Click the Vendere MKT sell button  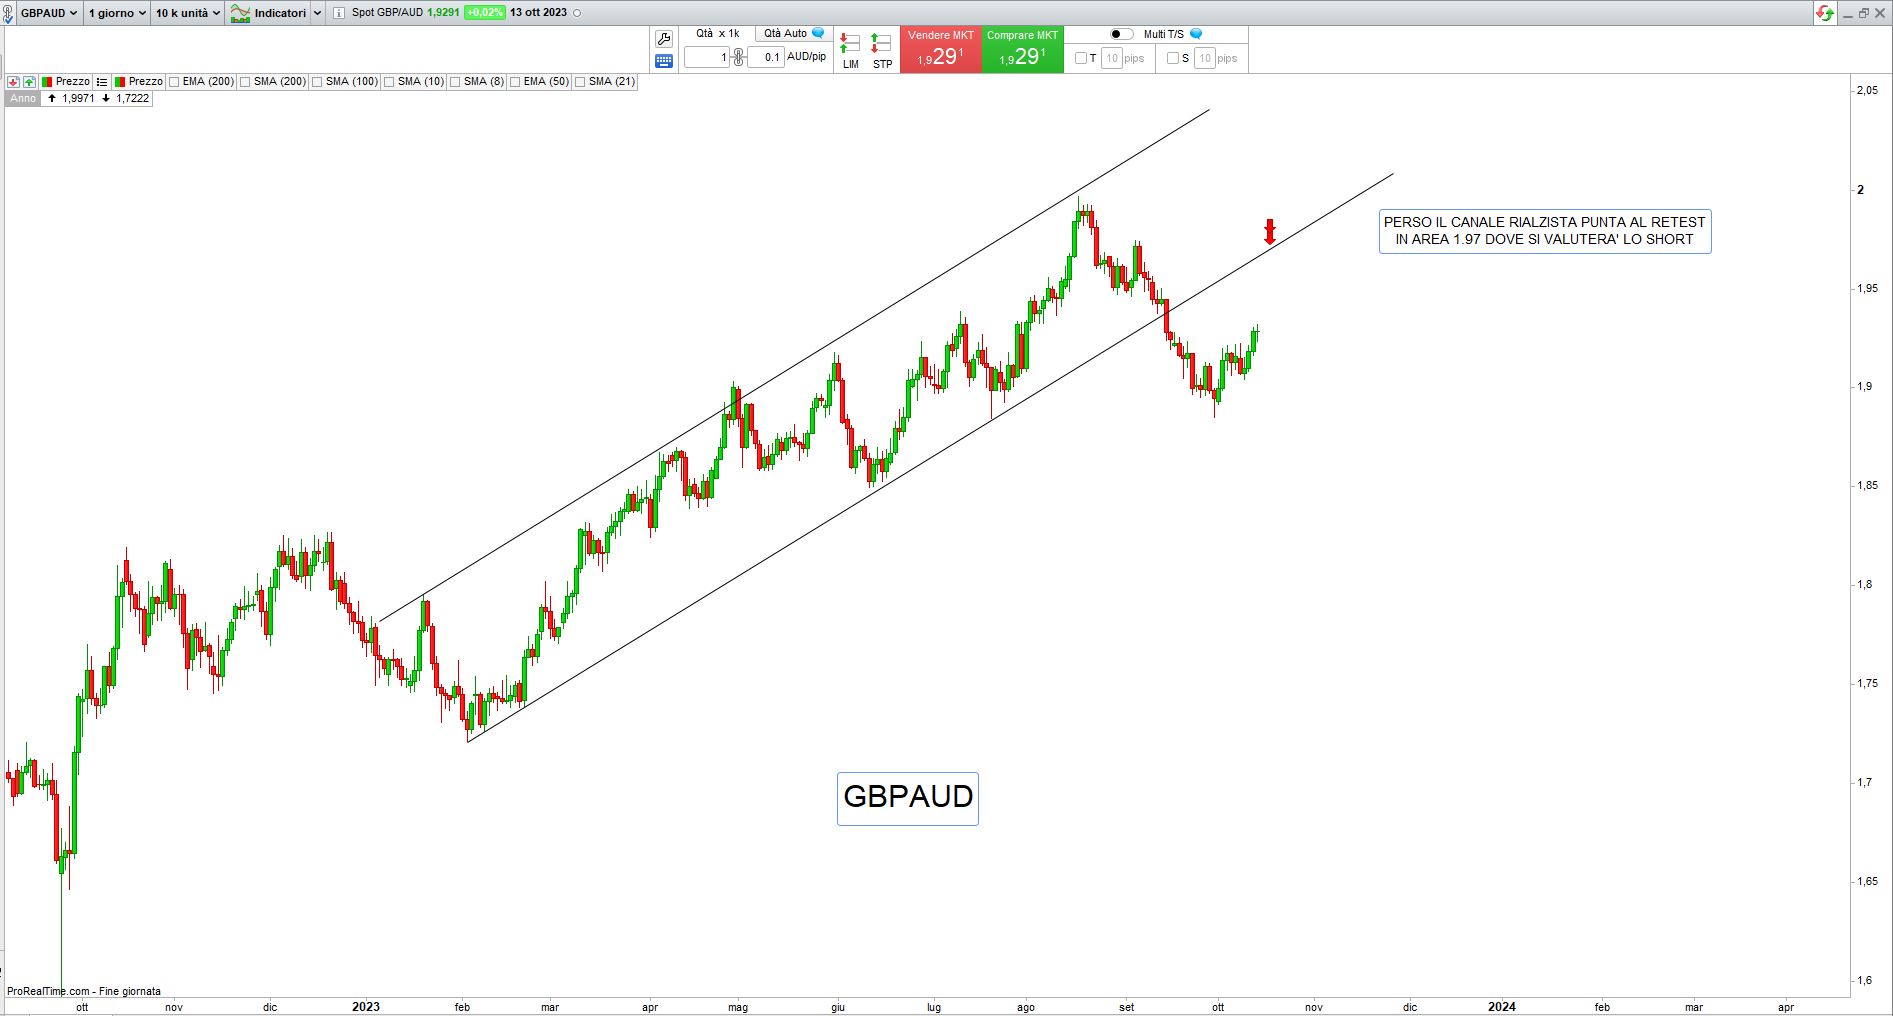point(940,50)
